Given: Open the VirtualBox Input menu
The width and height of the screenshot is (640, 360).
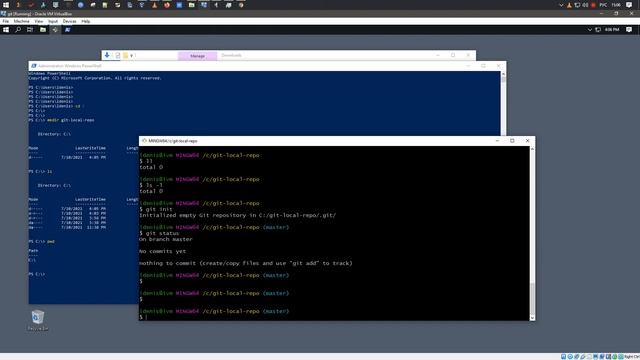Looking at the screenshot, I should (x=53, y=21).
